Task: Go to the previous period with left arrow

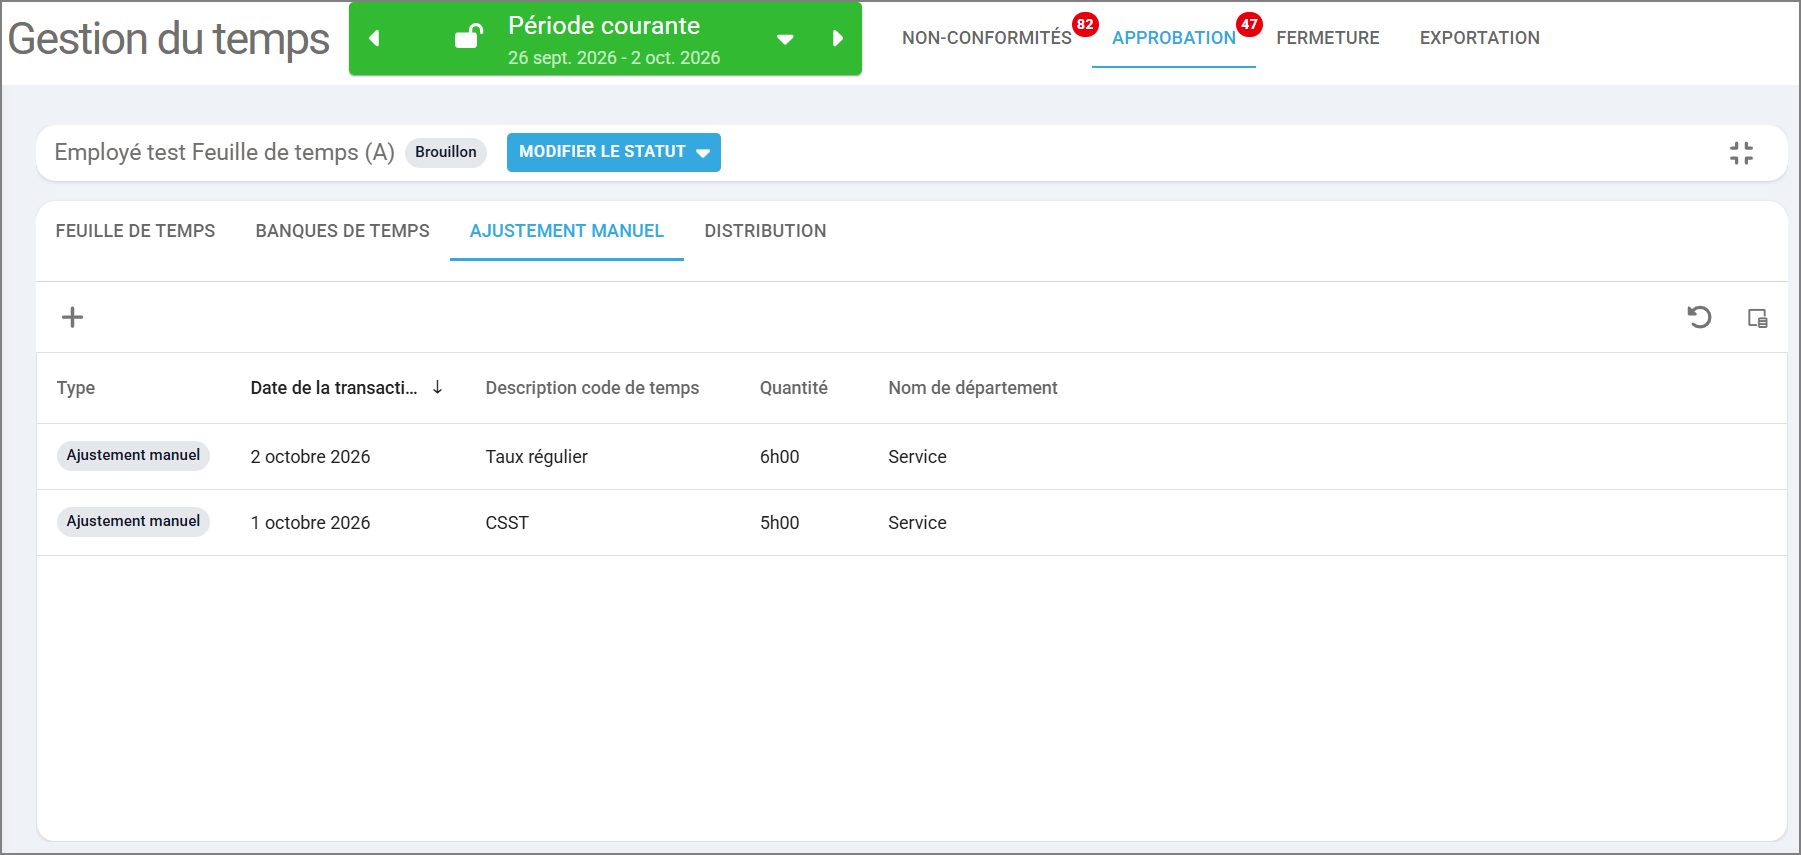Action: 375,39
